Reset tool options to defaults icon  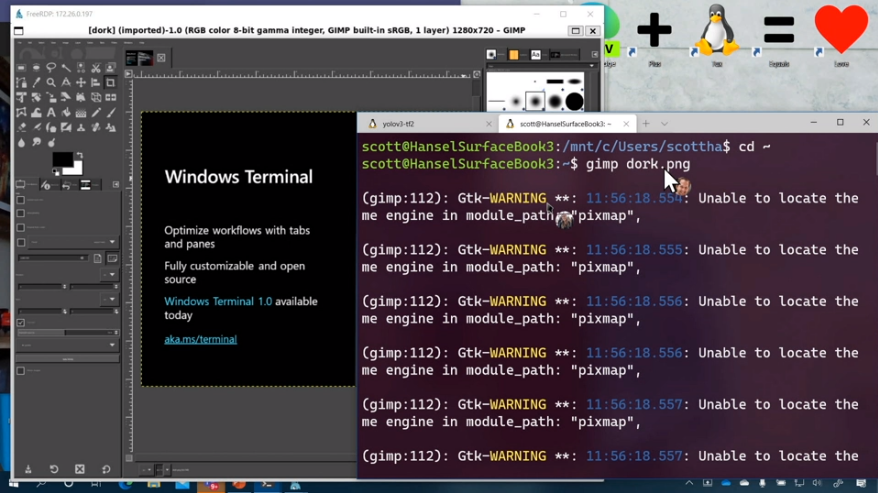pyautogui.click(x=106, y=469)
